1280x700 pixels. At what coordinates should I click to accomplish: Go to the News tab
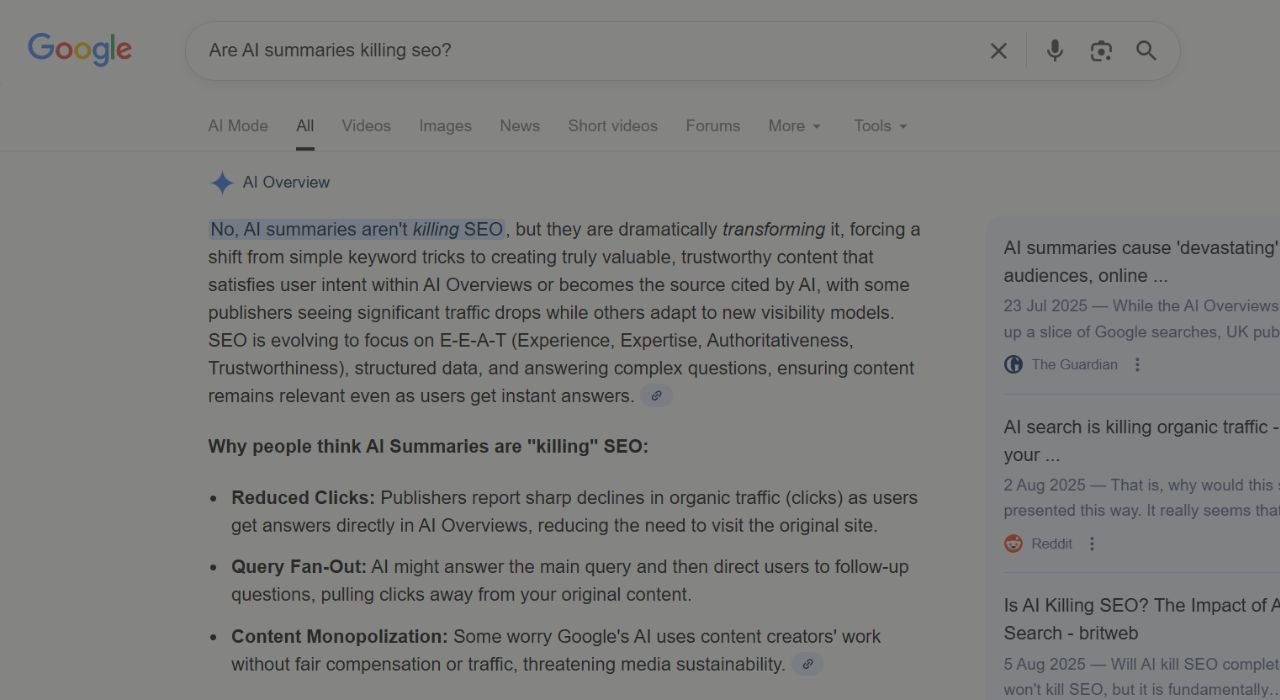click(x=519, y=126)
